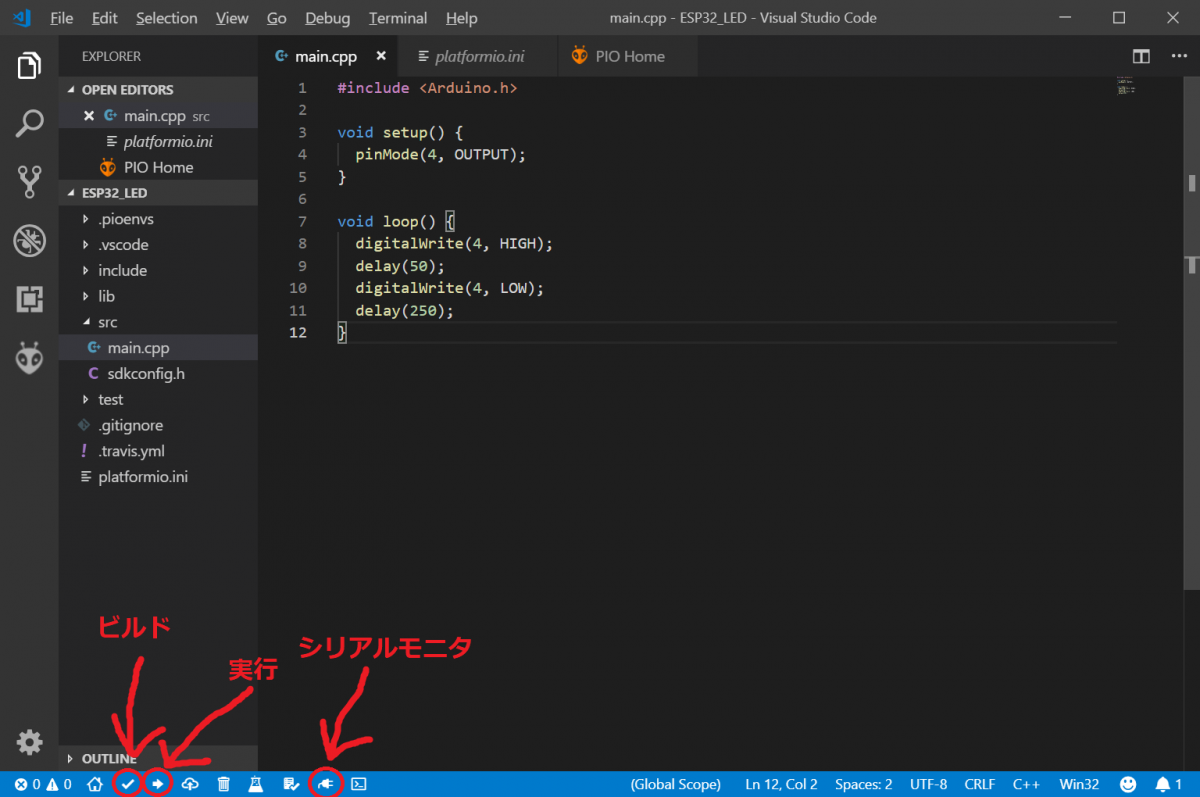Click the Ln 12, Col 2 position indicator
This screenshot has height=797, width=1200.
[782, 784]
